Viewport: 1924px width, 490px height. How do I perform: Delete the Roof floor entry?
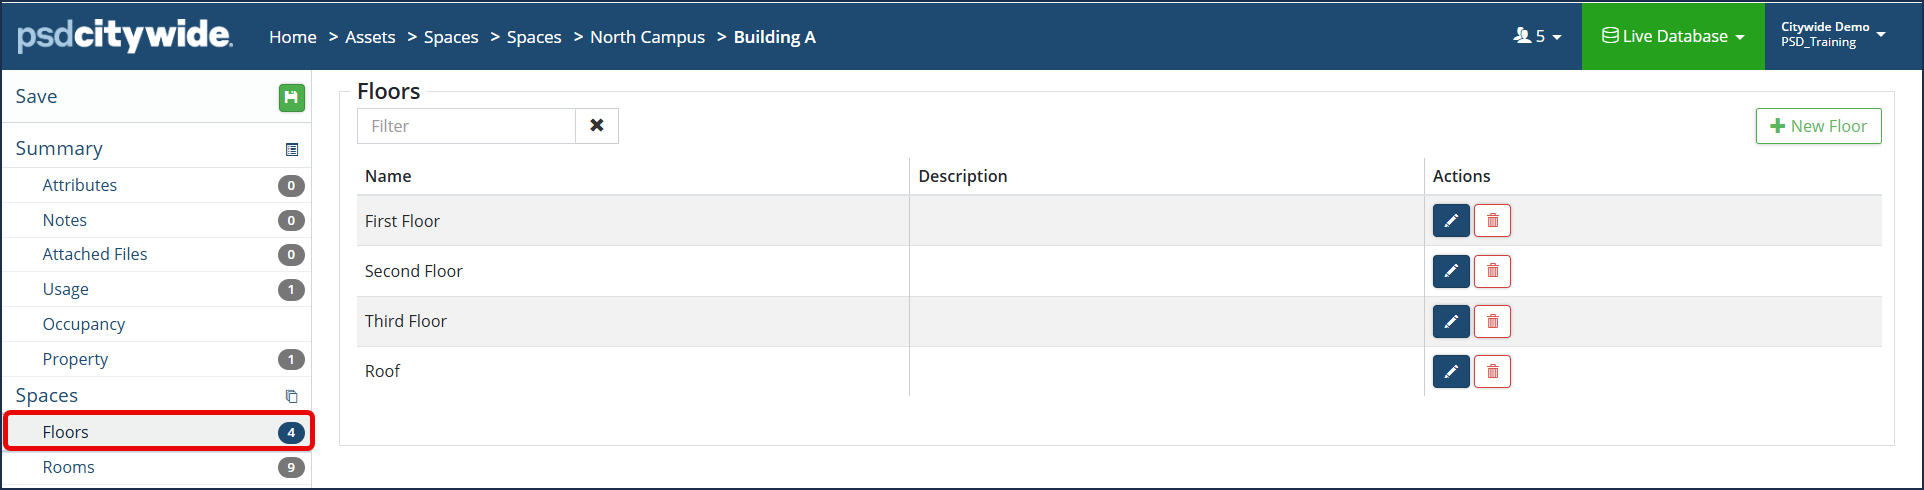click(1492, 371)
